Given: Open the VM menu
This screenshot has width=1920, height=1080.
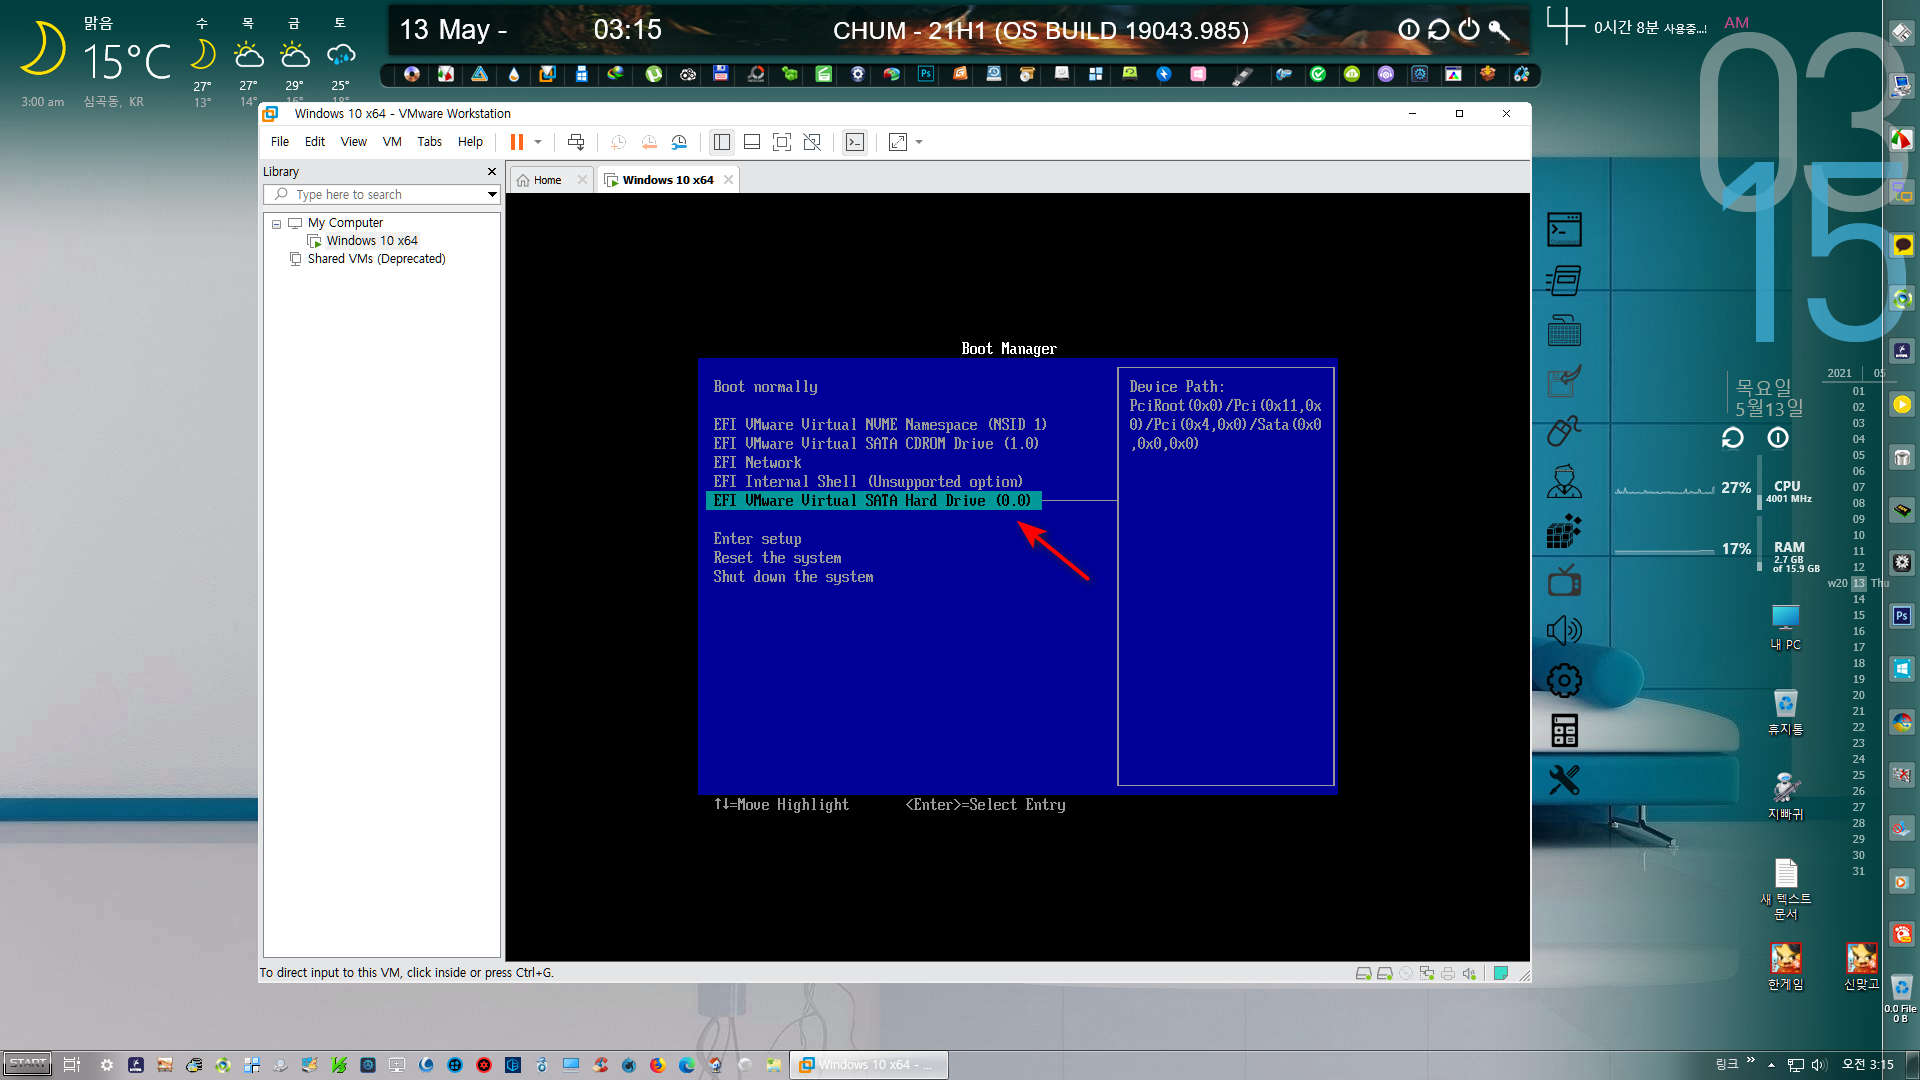Looking at the screenshot, I should 392,142.
